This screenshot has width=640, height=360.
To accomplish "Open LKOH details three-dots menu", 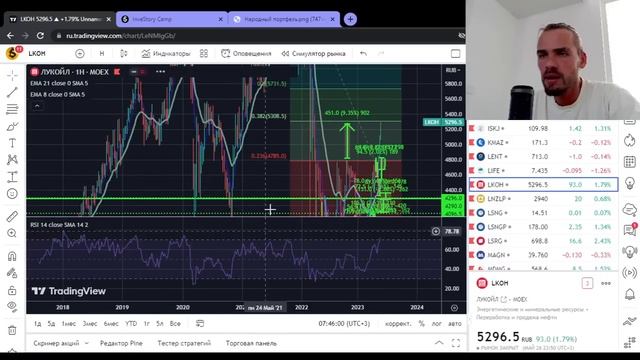I will [606, 283].
